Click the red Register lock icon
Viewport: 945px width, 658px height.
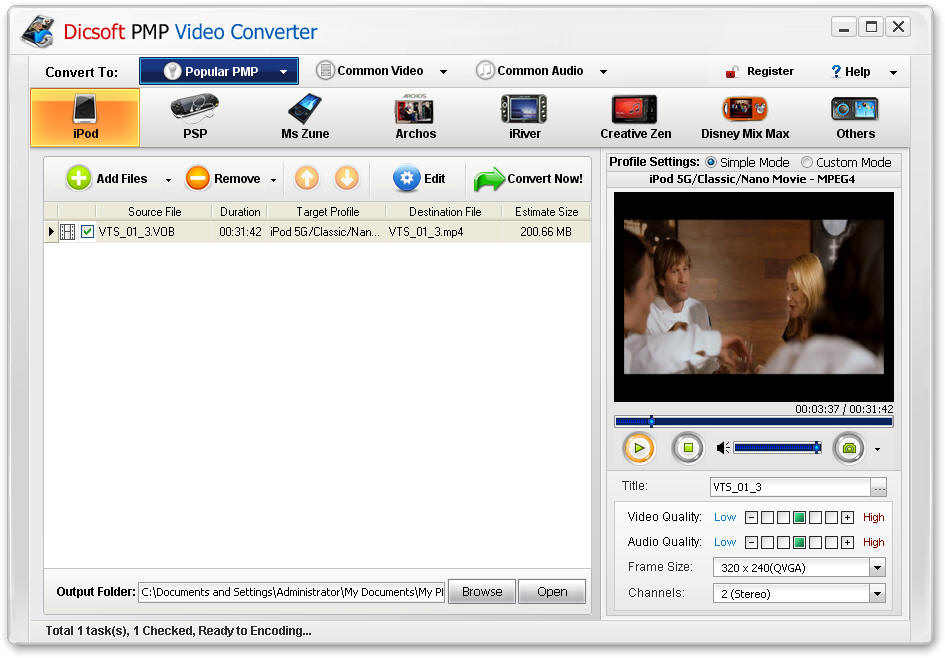coord(732,72)
